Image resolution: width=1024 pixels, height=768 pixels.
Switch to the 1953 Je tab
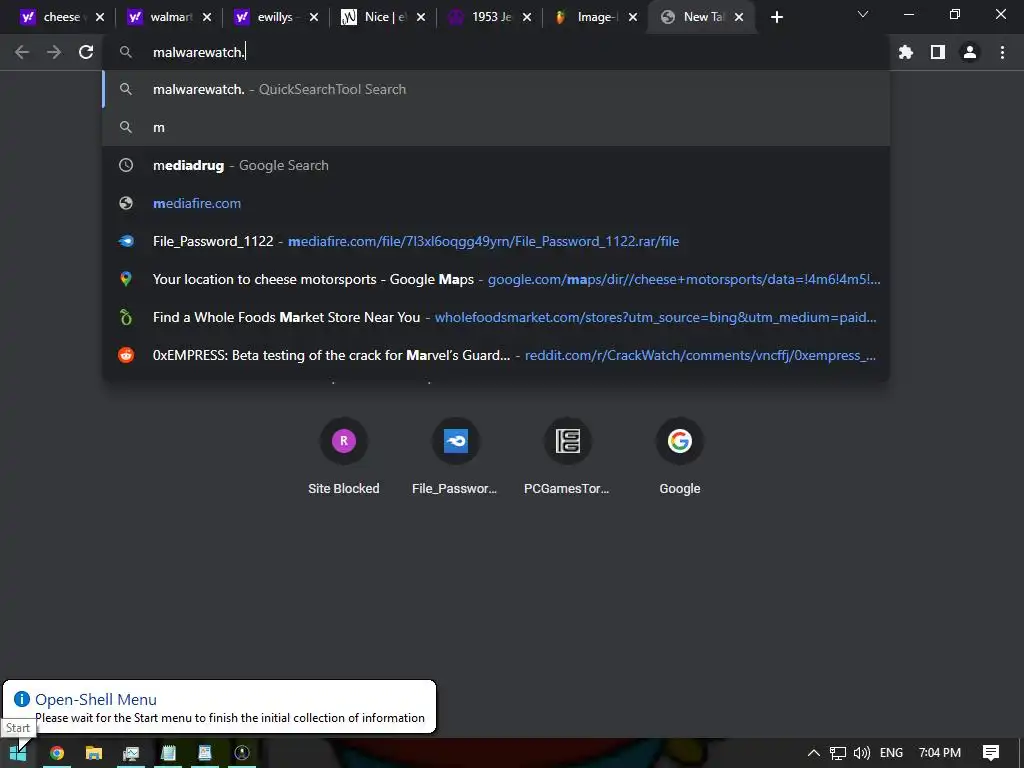[x=481, y=17]
